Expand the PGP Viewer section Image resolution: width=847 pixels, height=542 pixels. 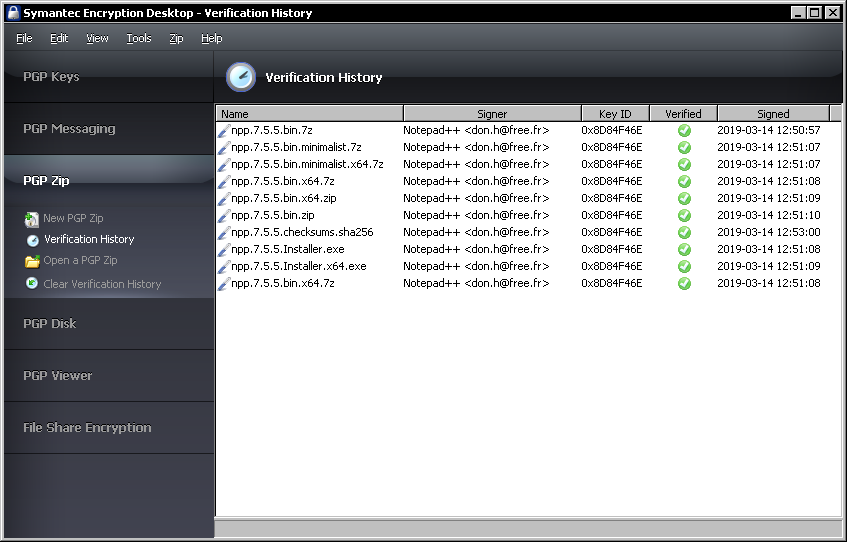coord(109,376)
